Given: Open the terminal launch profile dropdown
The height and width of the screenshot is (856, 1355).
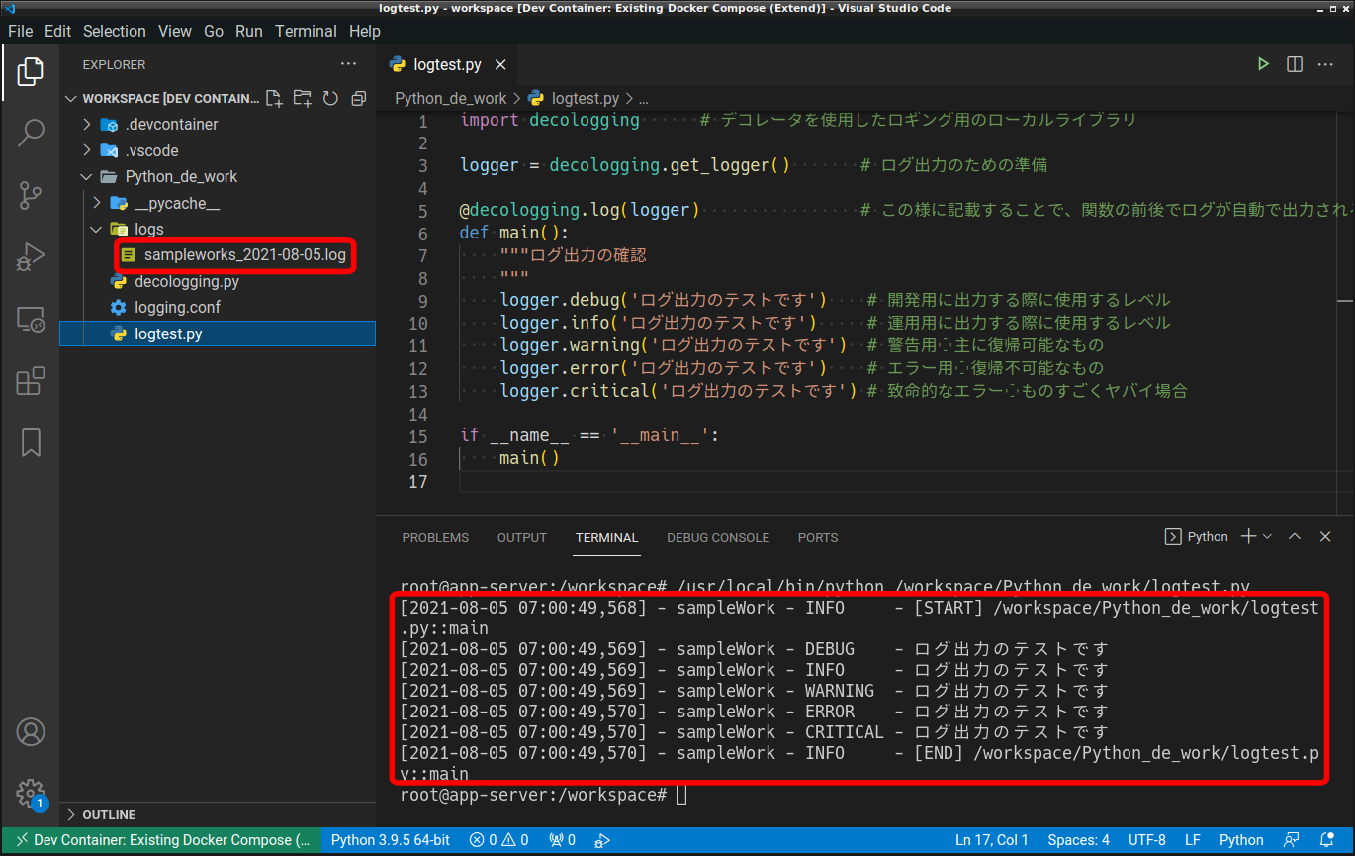Looking at the screenshot, I should click(x=1265, y=536).
